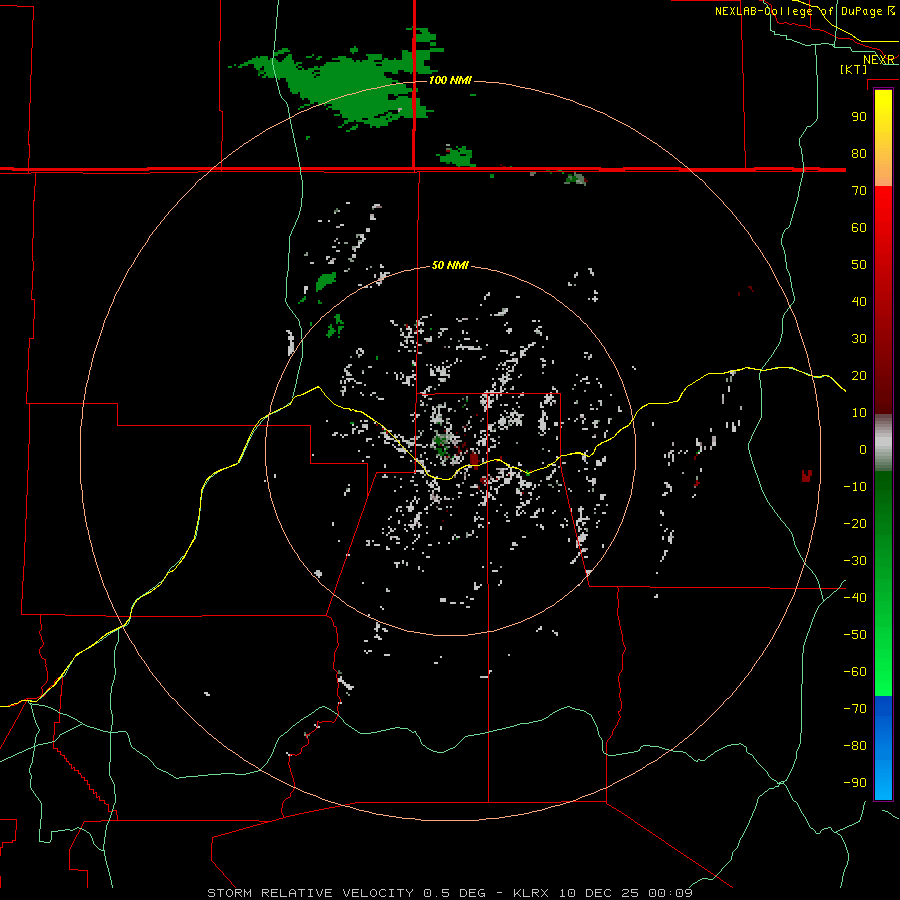Select the 20 value on velocity scale
Screen dimensions: 900x900
(859, 375)
